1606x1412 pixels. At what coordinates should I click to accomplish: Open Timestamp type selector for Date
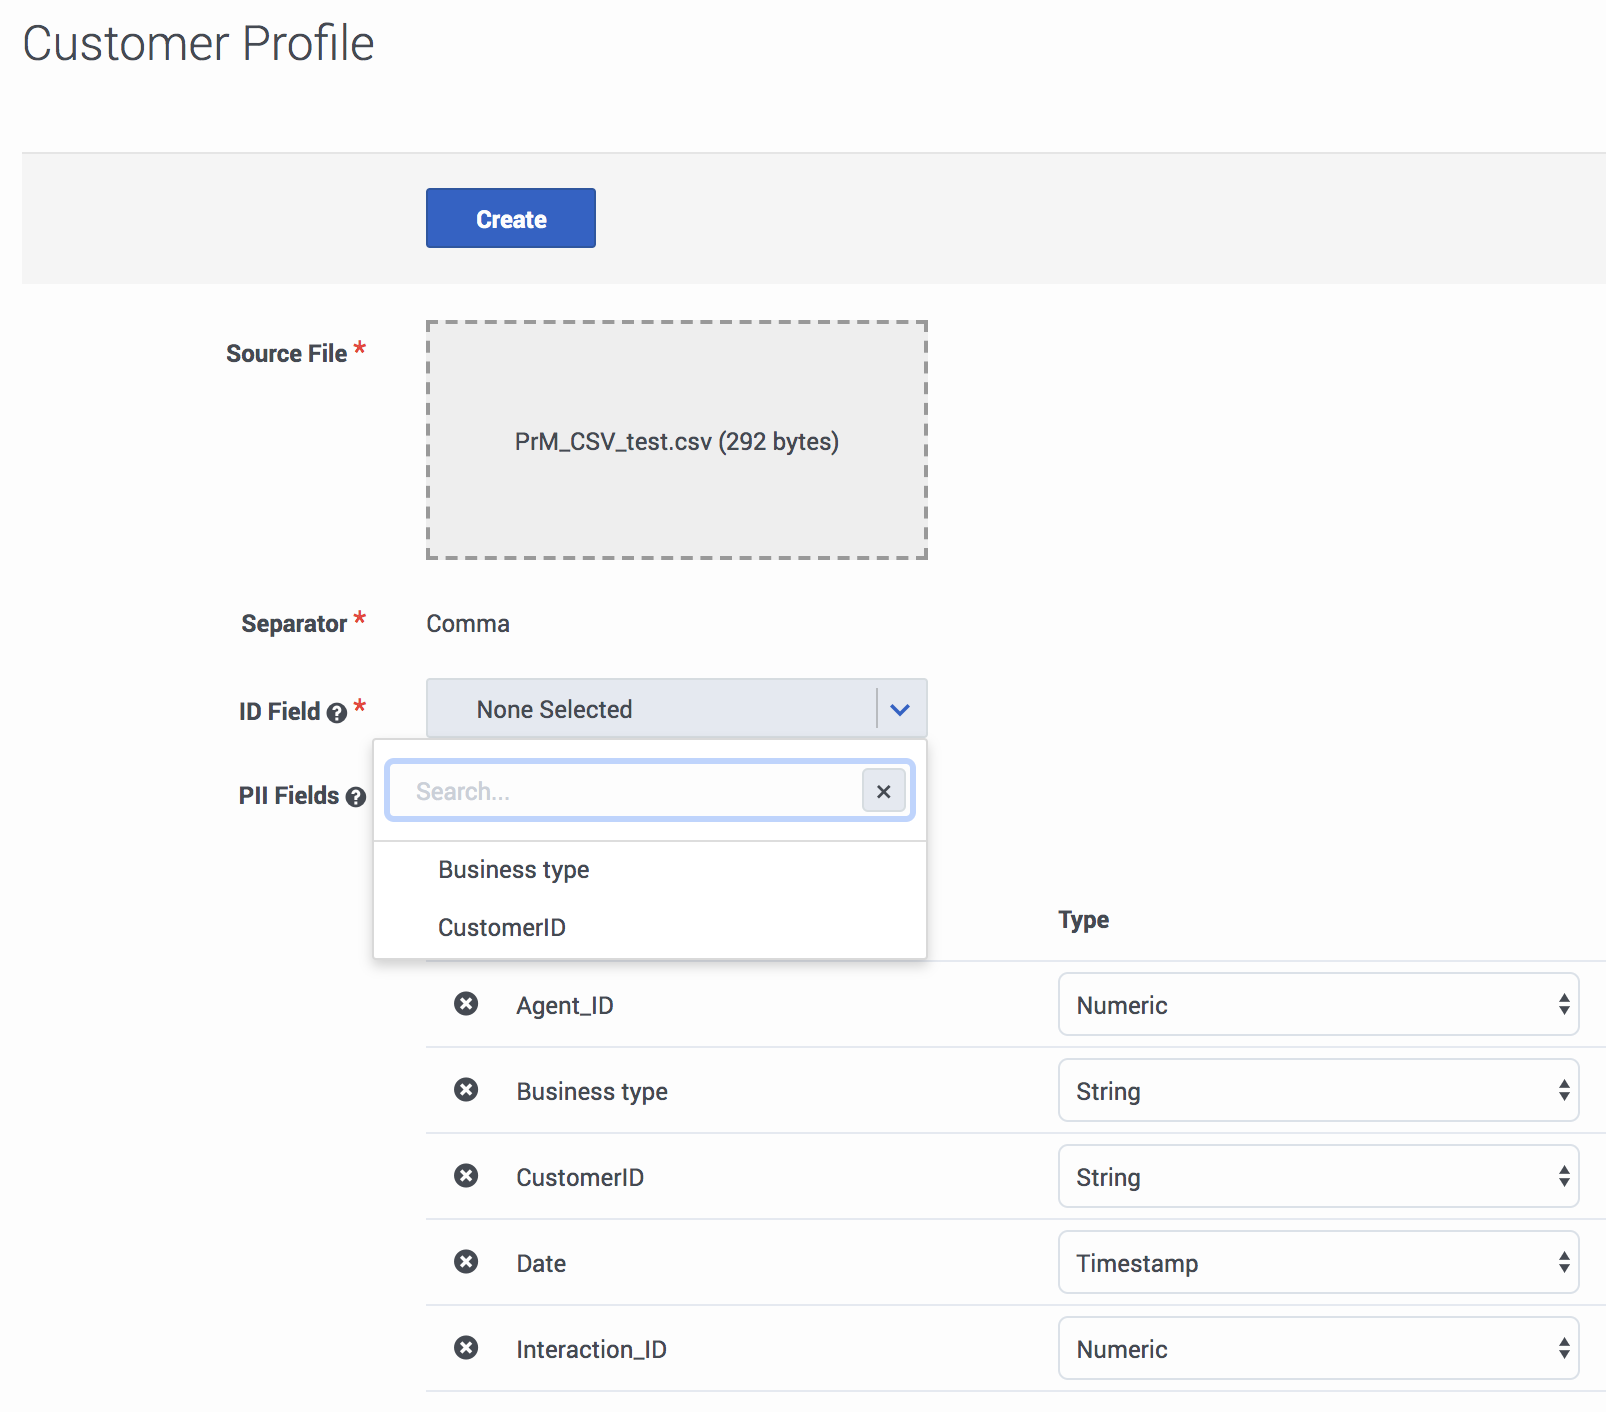pos(1319,1262)
